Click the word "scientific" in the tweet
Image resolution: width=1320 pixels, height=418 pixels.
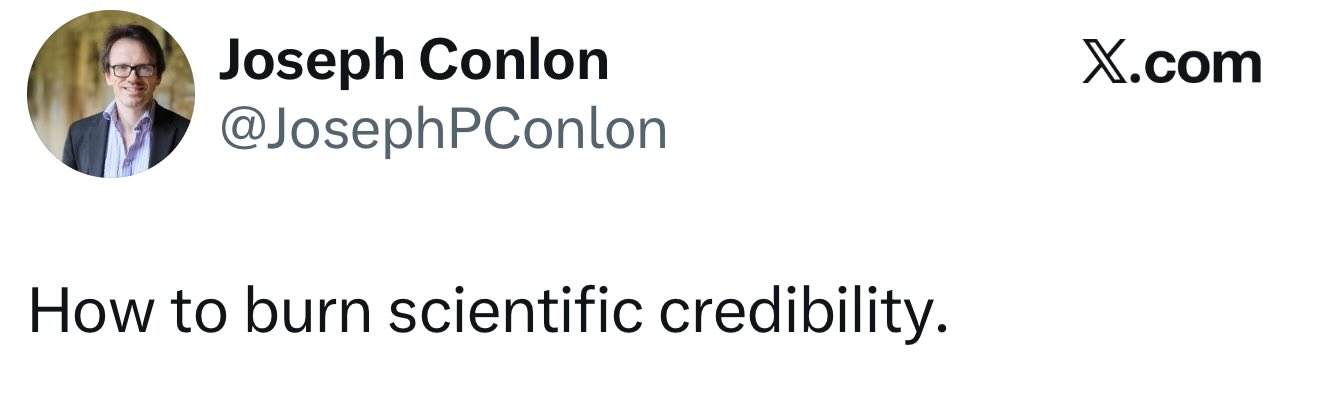514,314
